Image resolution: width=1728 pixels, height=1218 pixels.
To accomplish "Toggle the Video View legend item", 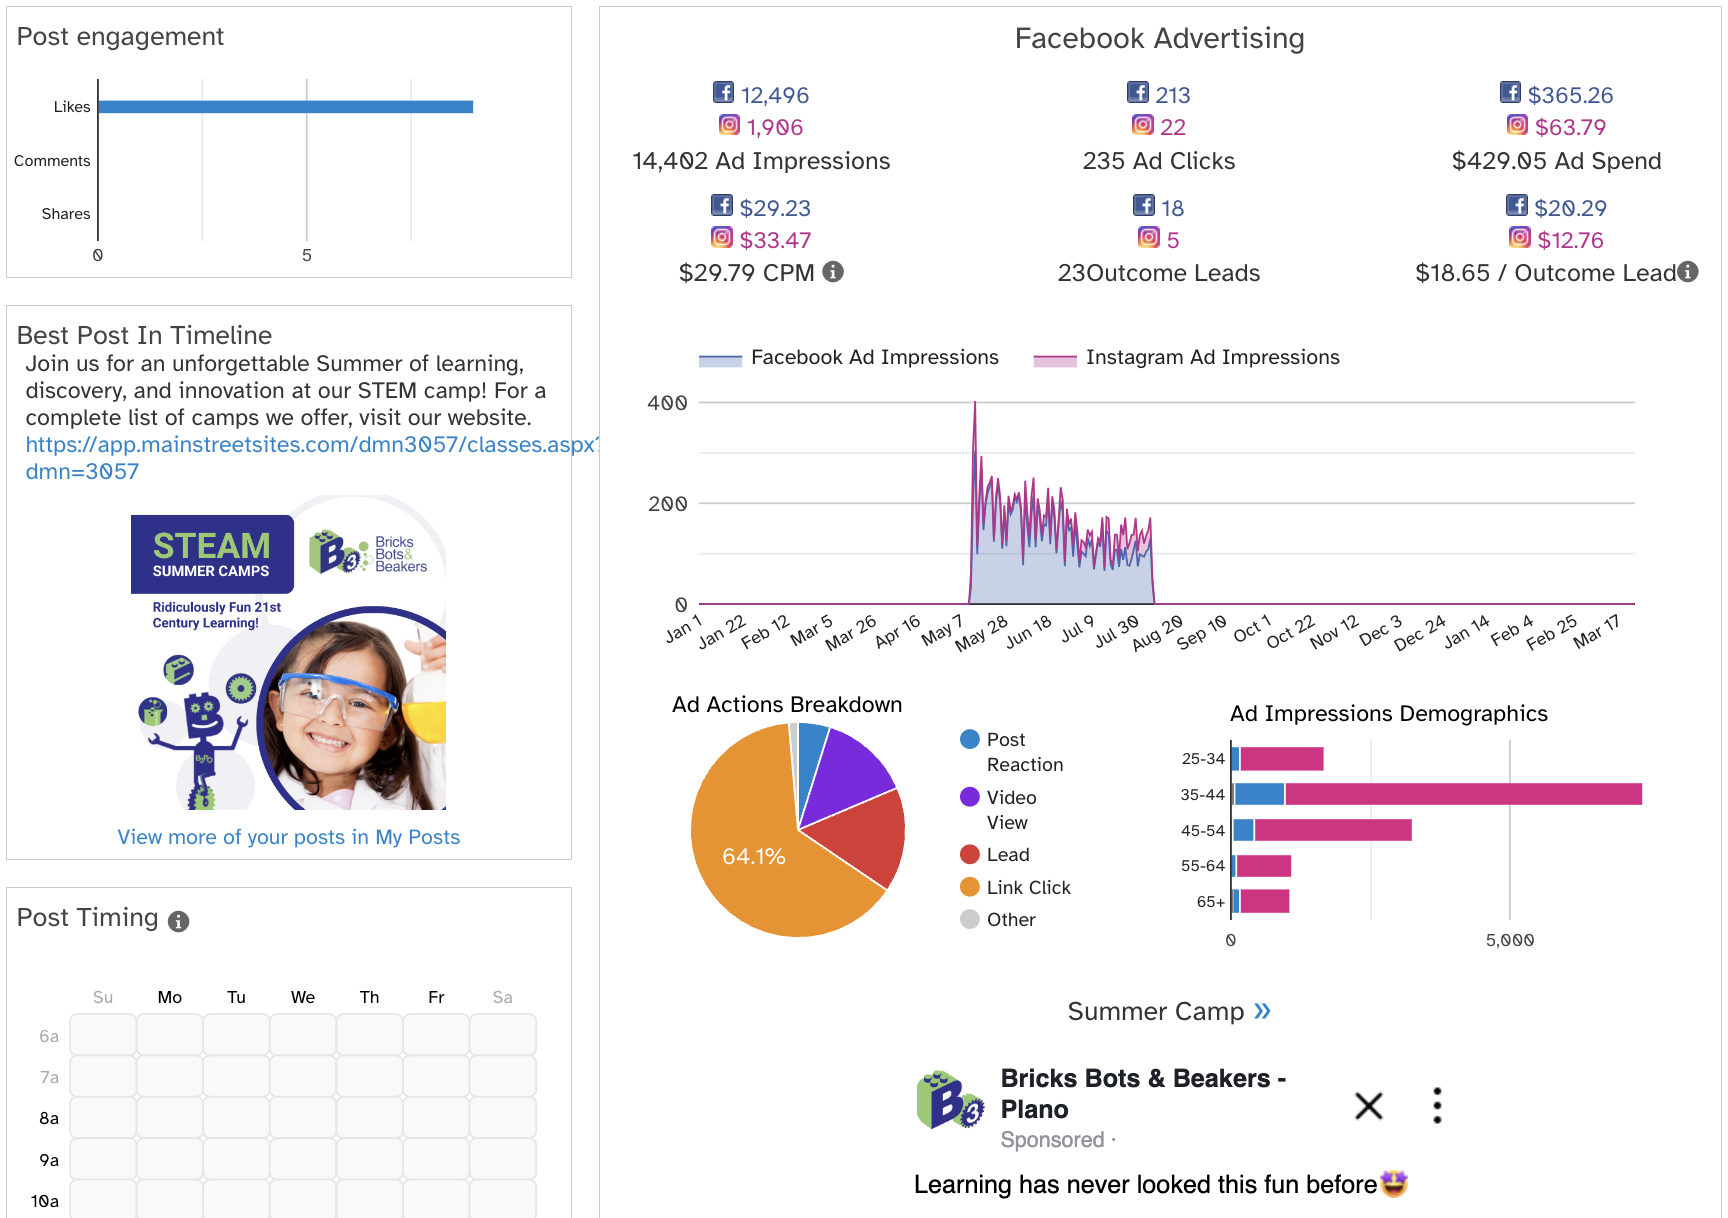I will tap(1010, 798).
